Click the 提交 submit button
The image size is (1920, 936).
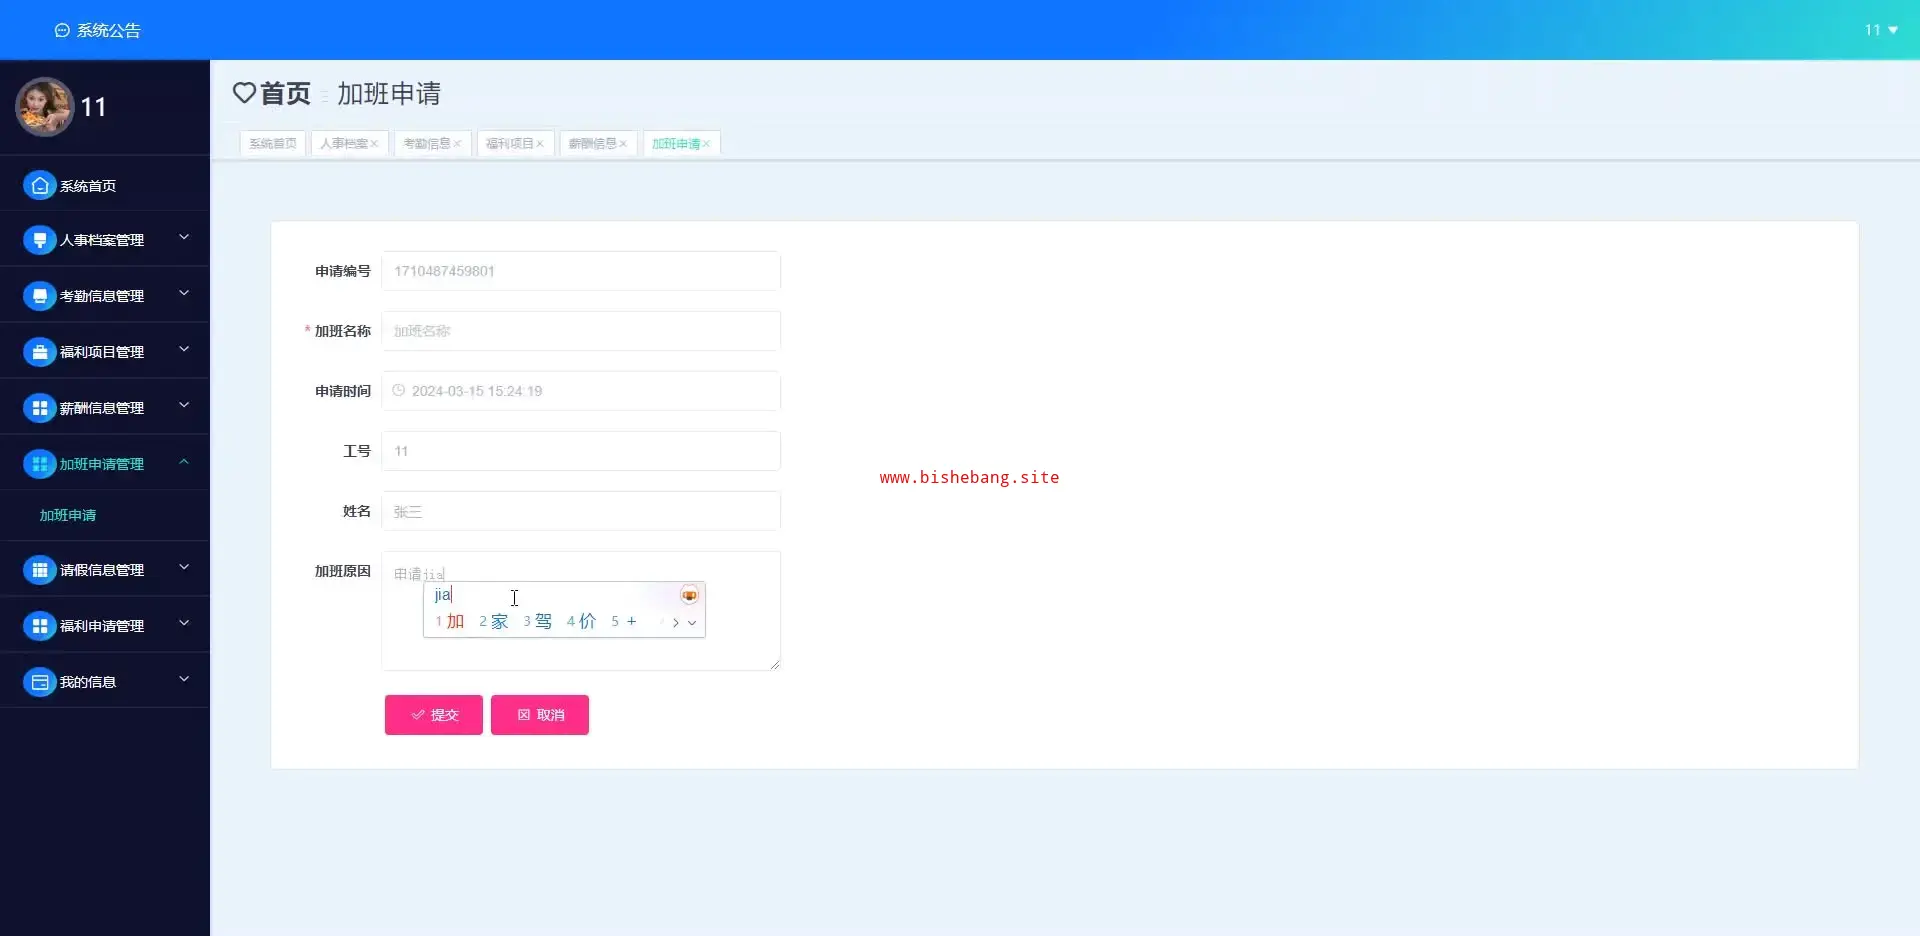point(434,715)
